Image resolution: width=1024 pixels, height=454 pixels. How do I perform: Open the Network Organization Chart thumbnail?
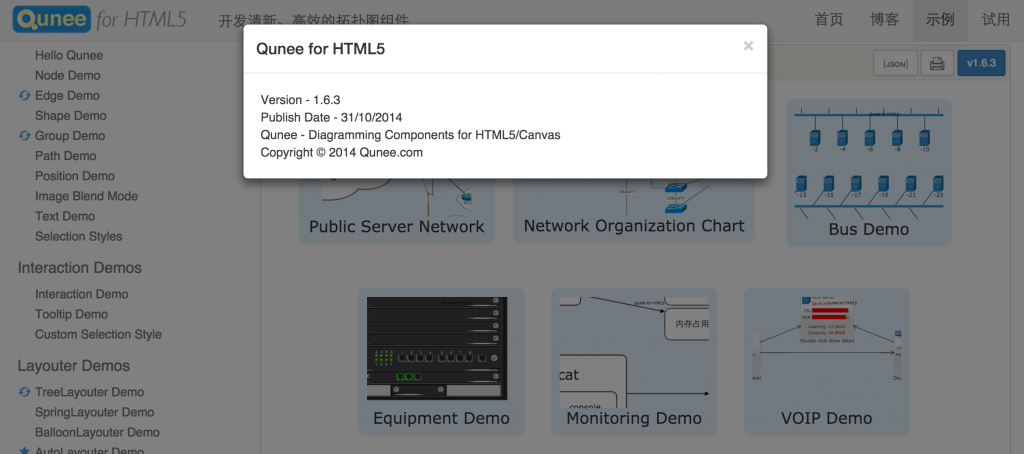pos(634,210)
